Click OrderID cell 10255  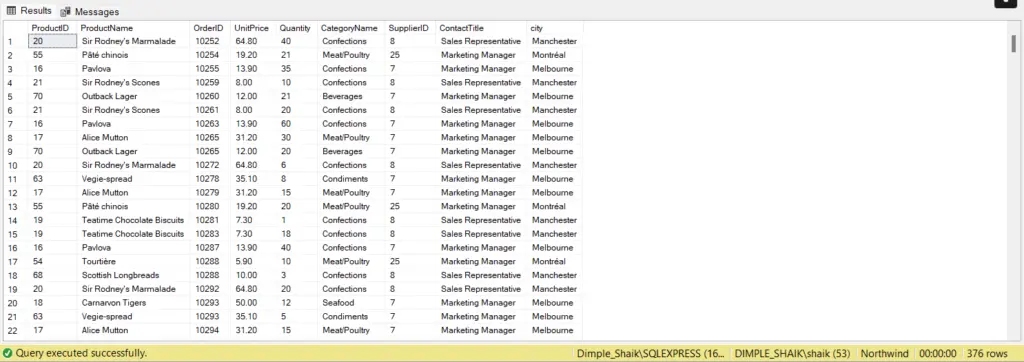210,69
